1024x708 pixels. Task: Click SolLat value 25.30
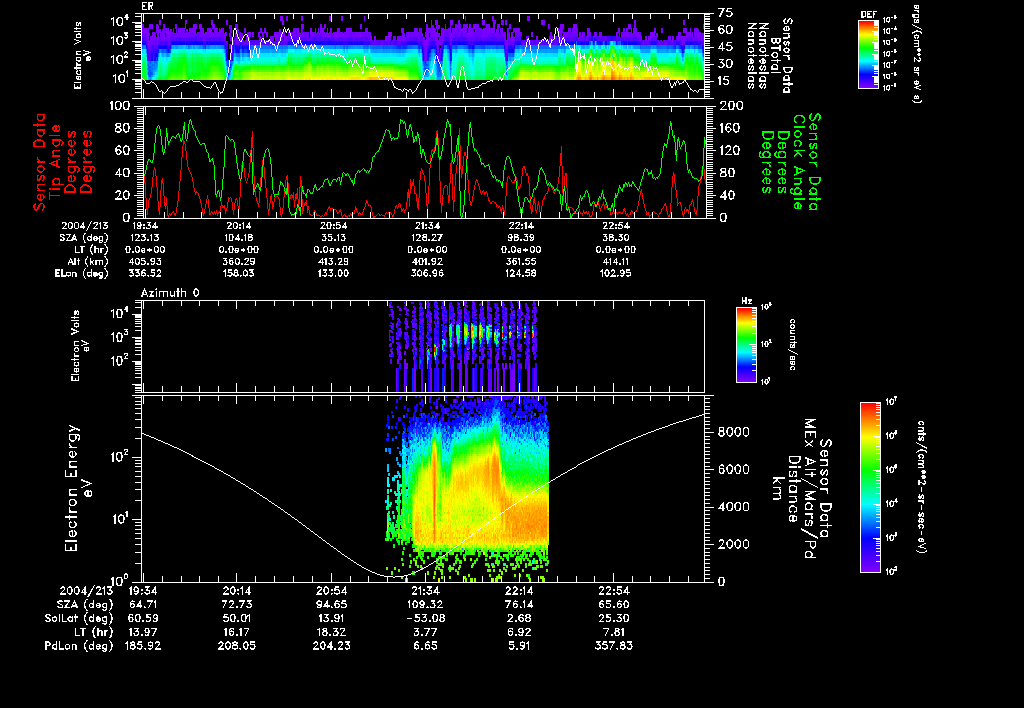614,618
